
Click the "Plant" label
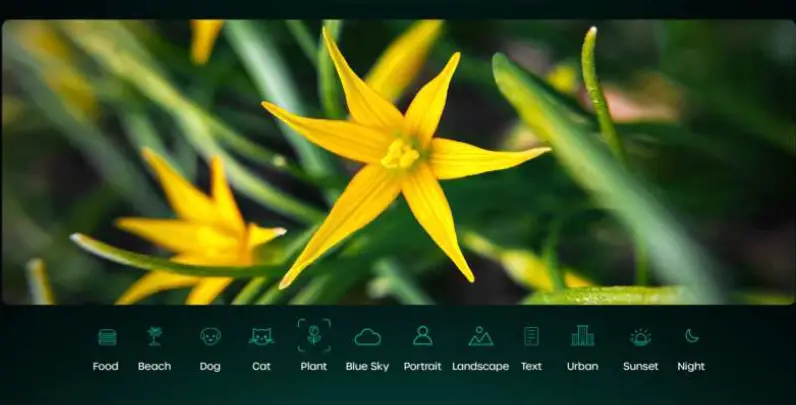[x=314, y=366]
